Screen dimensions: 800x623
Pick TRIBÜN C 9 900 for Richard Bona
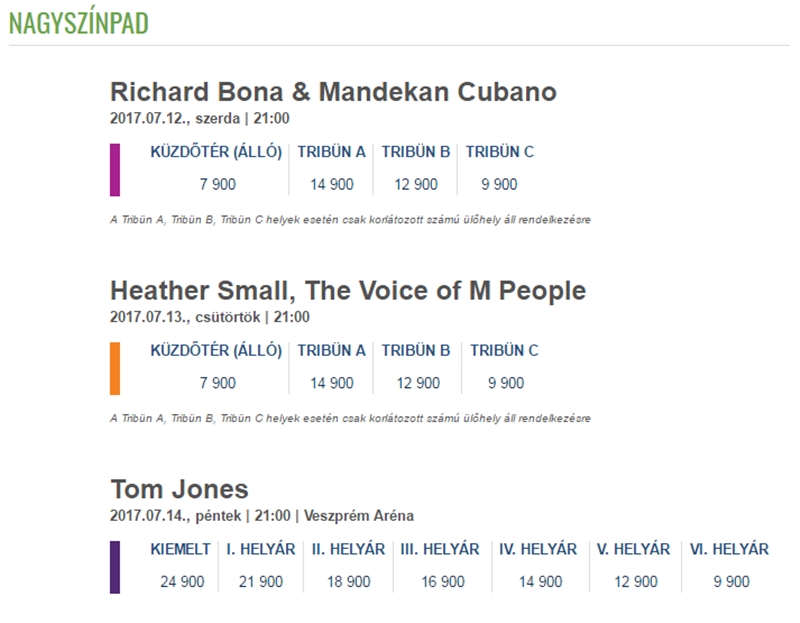(x=500, y=168)
